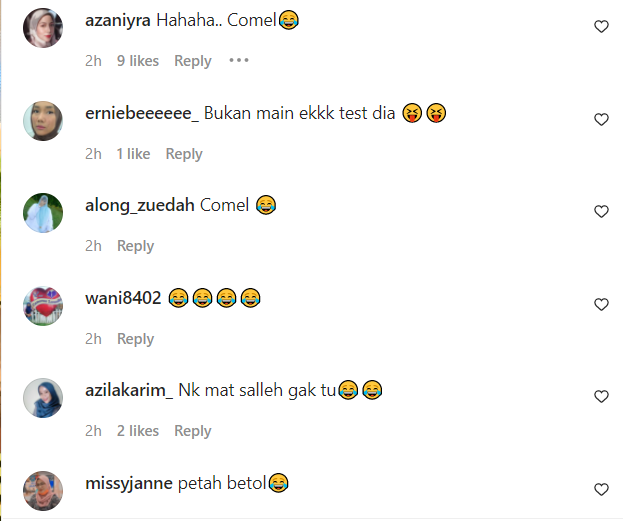Show who gave 1 like to erniebeeeeee_
623x521 pixels.
pyautogui.click(x=134, y=154)
